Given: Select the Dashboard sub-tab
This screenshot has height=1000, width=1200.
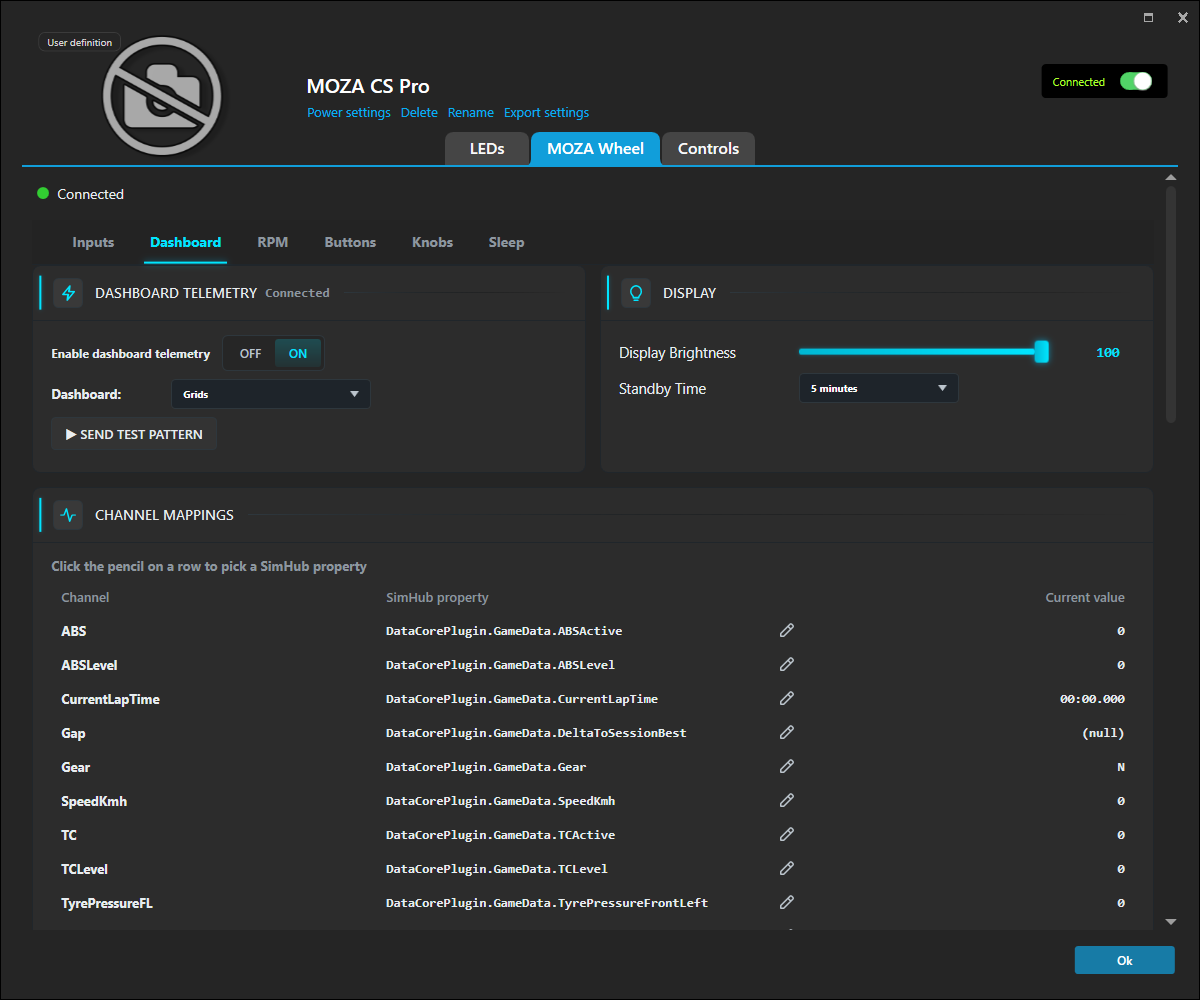Looking at the screenshot, I should click(x=185, y=242).
